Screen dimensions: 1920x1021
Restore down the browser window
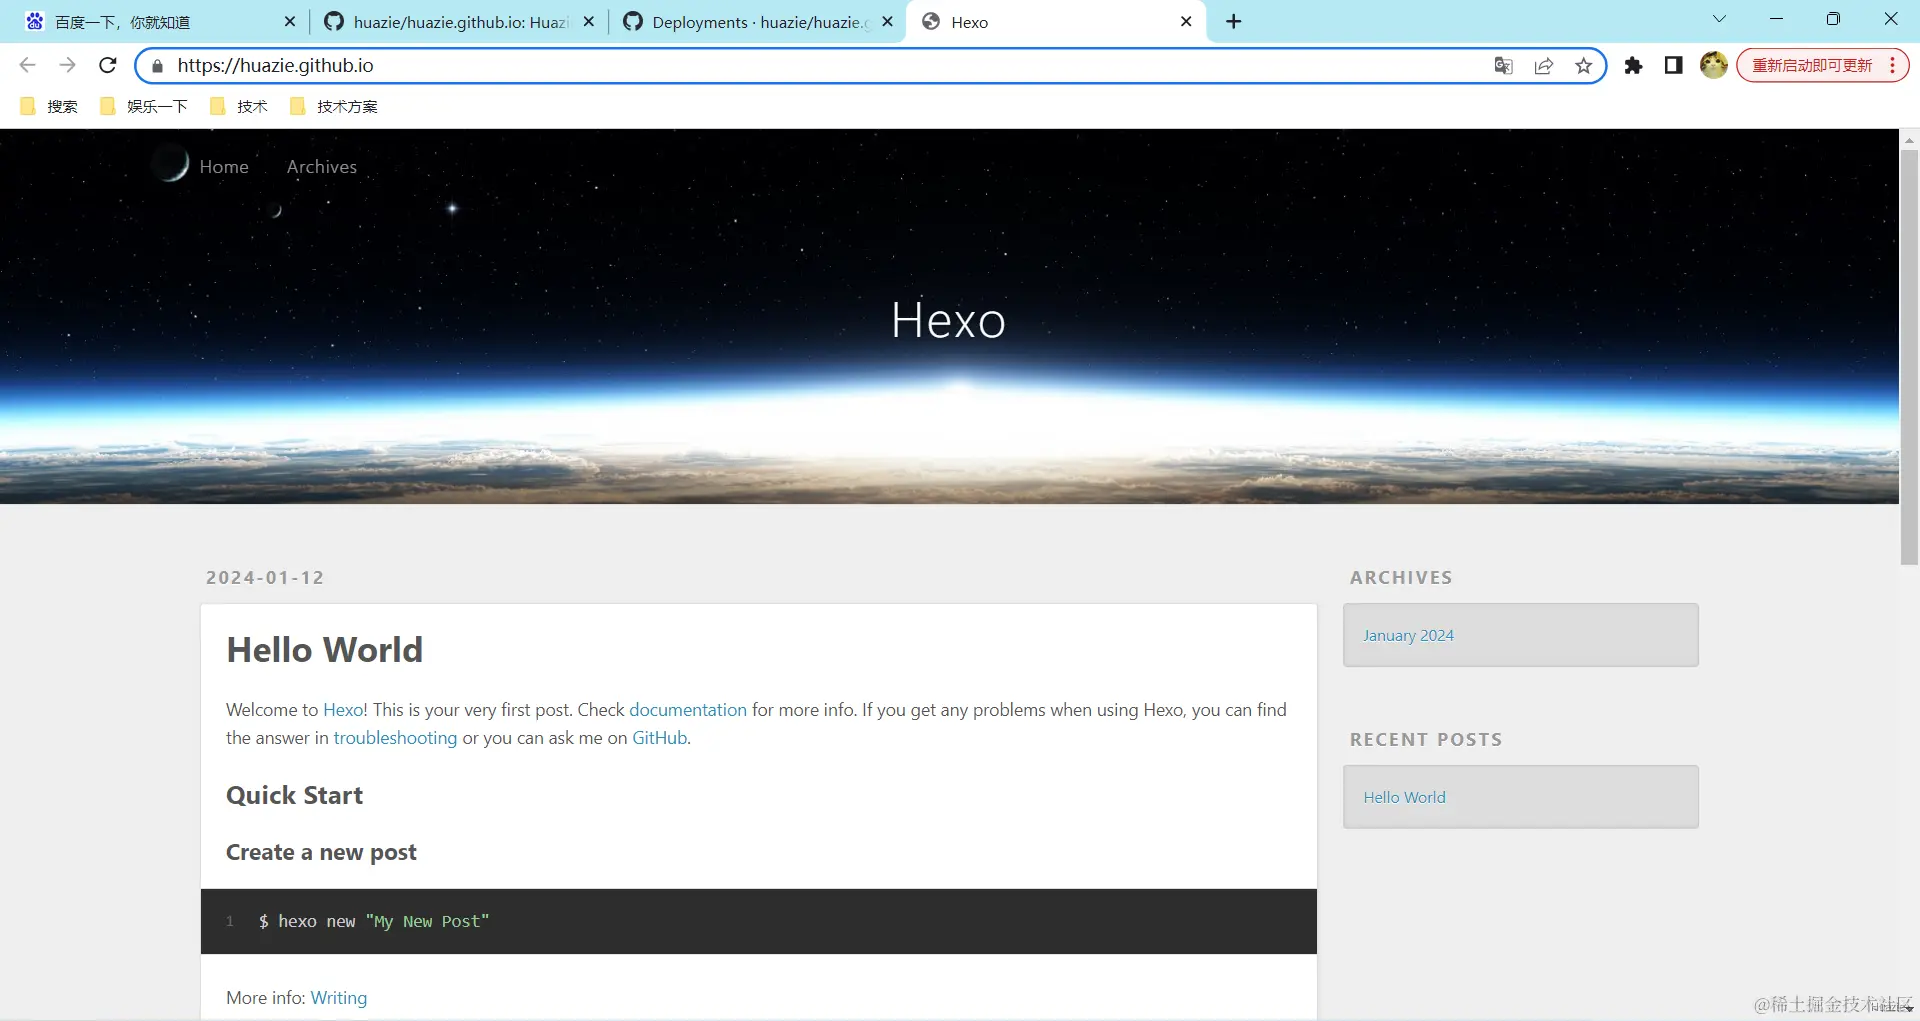pos(1833,19)
